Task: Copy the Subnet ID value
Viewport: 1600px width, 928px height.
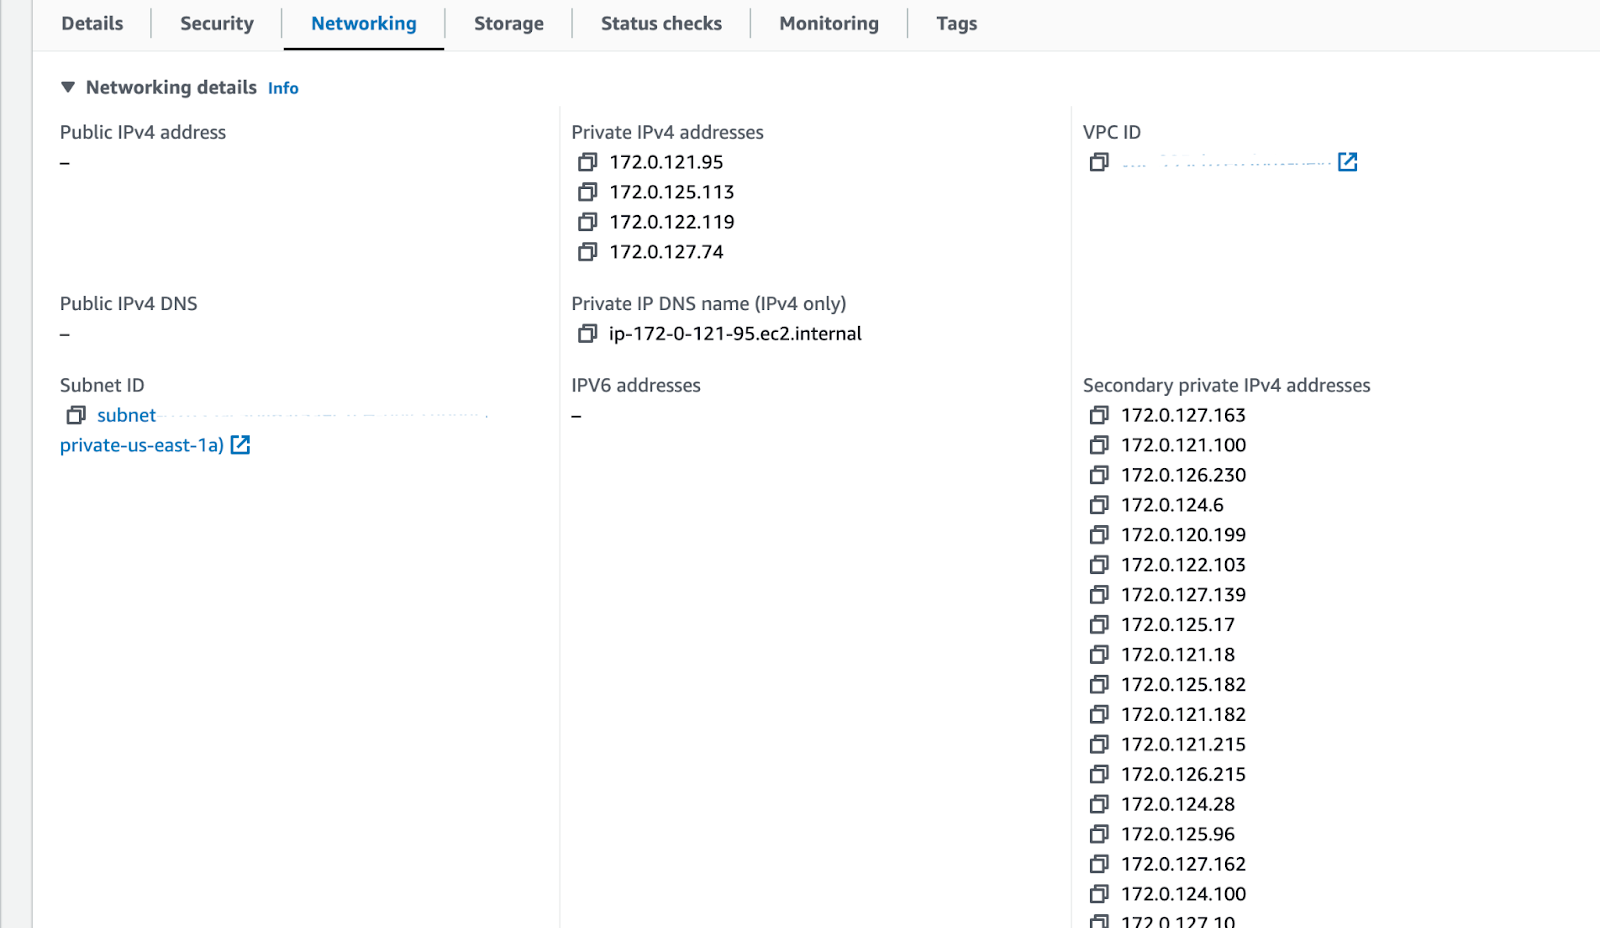Action: tap(76, 415)
